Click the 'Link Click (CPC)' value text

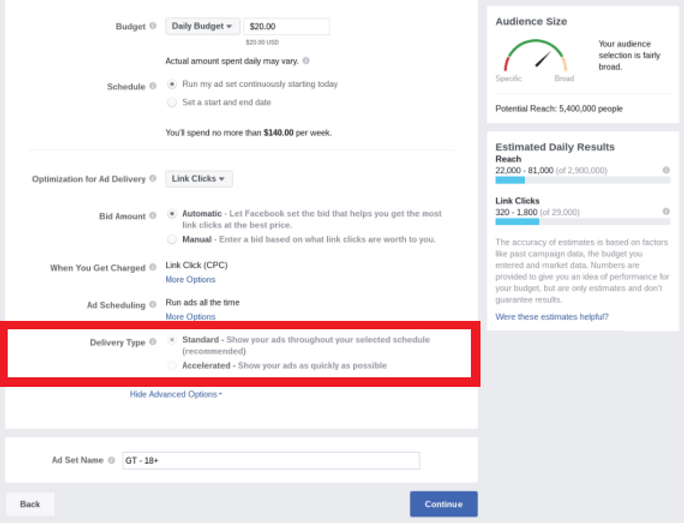click(196, 265)
